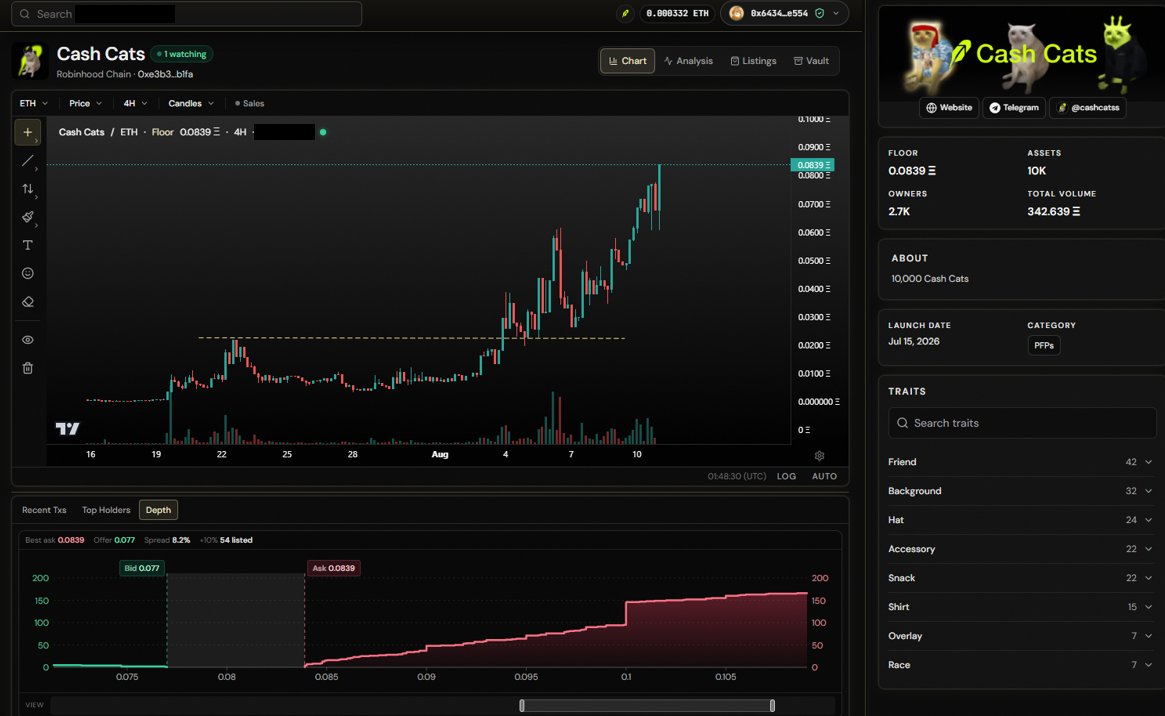The width and height of the screenshot is (1165, 716).
Task: Click the Cash Cats banner image
Action: [x=1022, y=53]
